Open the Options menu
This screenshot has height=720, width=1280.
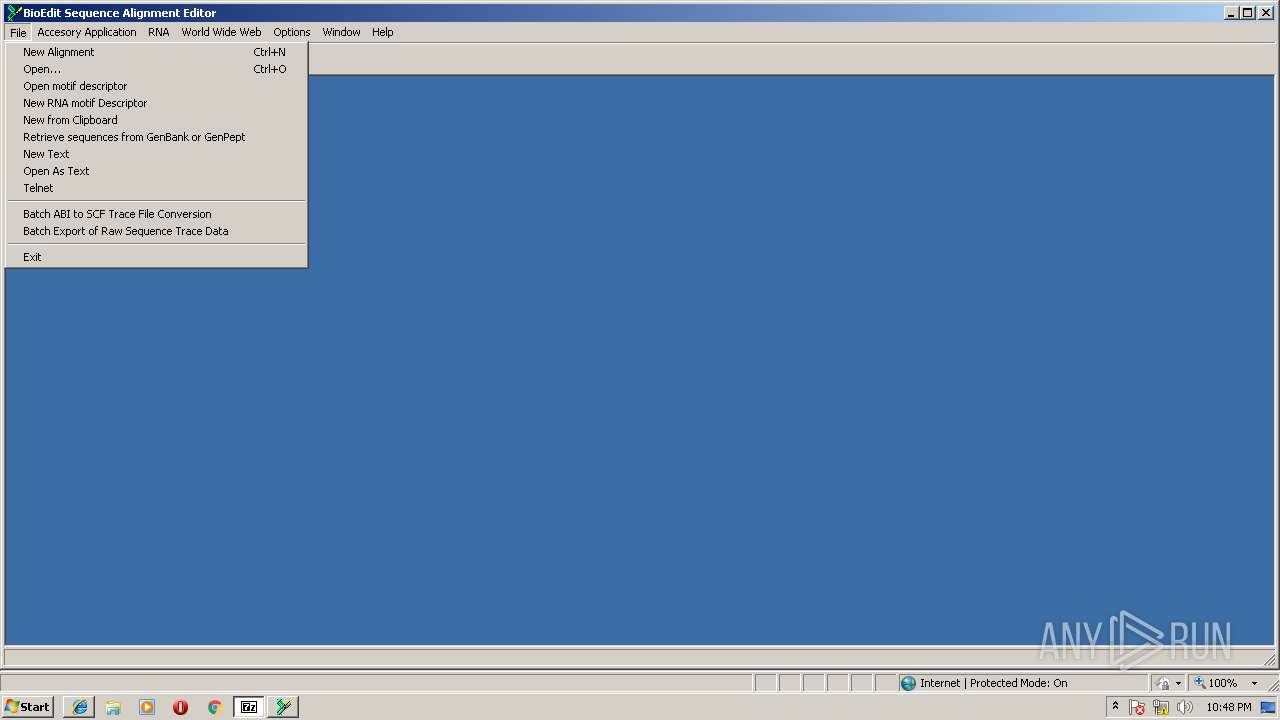click(x=292, y=32)
